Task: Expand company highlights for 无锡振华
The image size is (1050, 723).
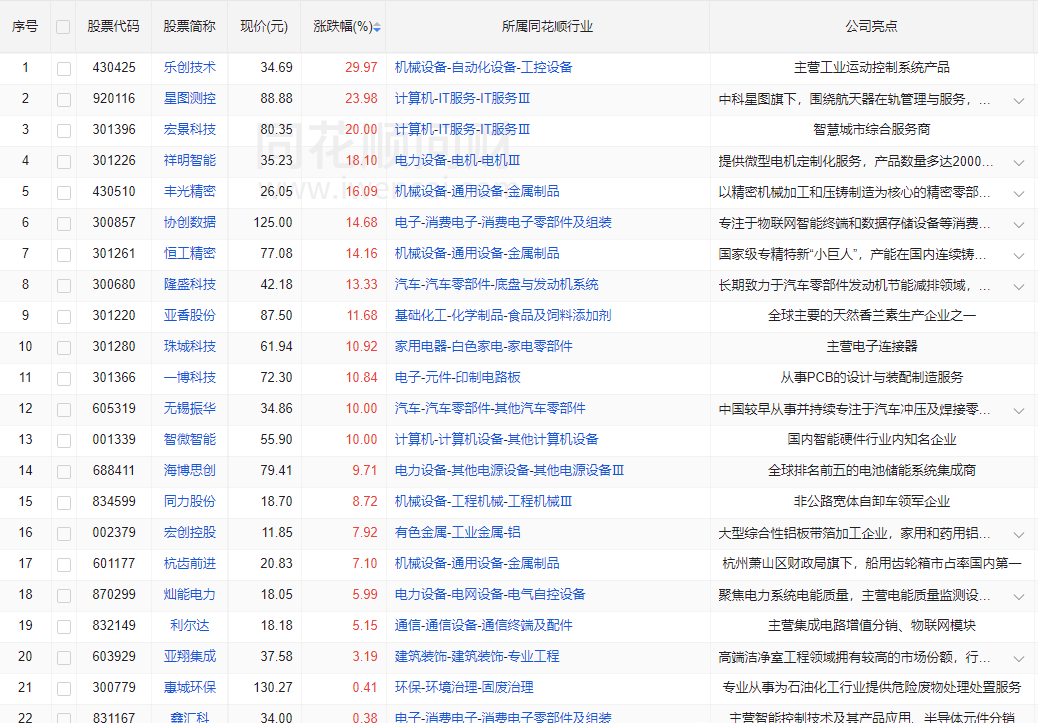Action: 1019,410
